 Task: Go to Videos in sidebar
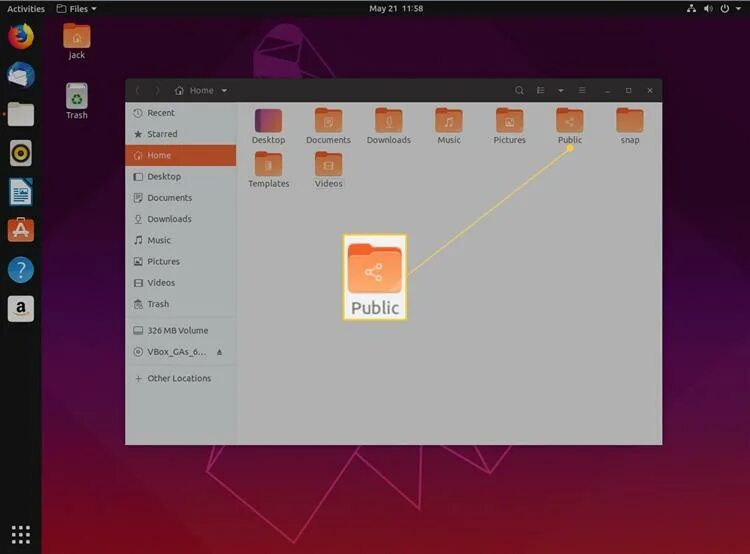(x=181, y=283)
